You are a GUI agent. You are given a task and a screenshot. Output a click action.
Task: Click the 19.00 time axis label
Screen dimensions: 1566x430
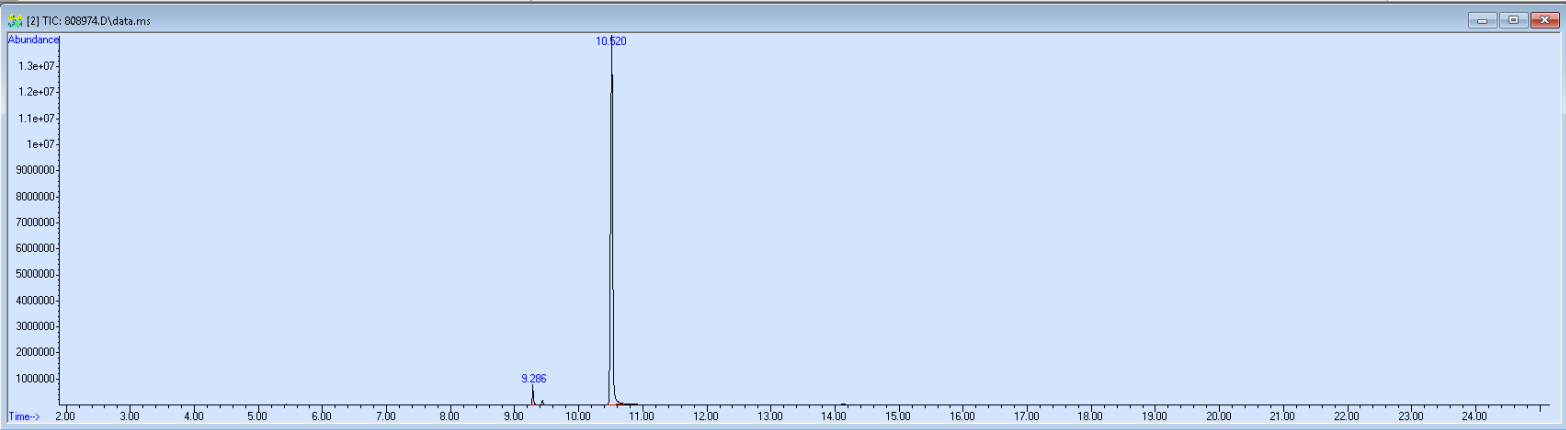1154,415
